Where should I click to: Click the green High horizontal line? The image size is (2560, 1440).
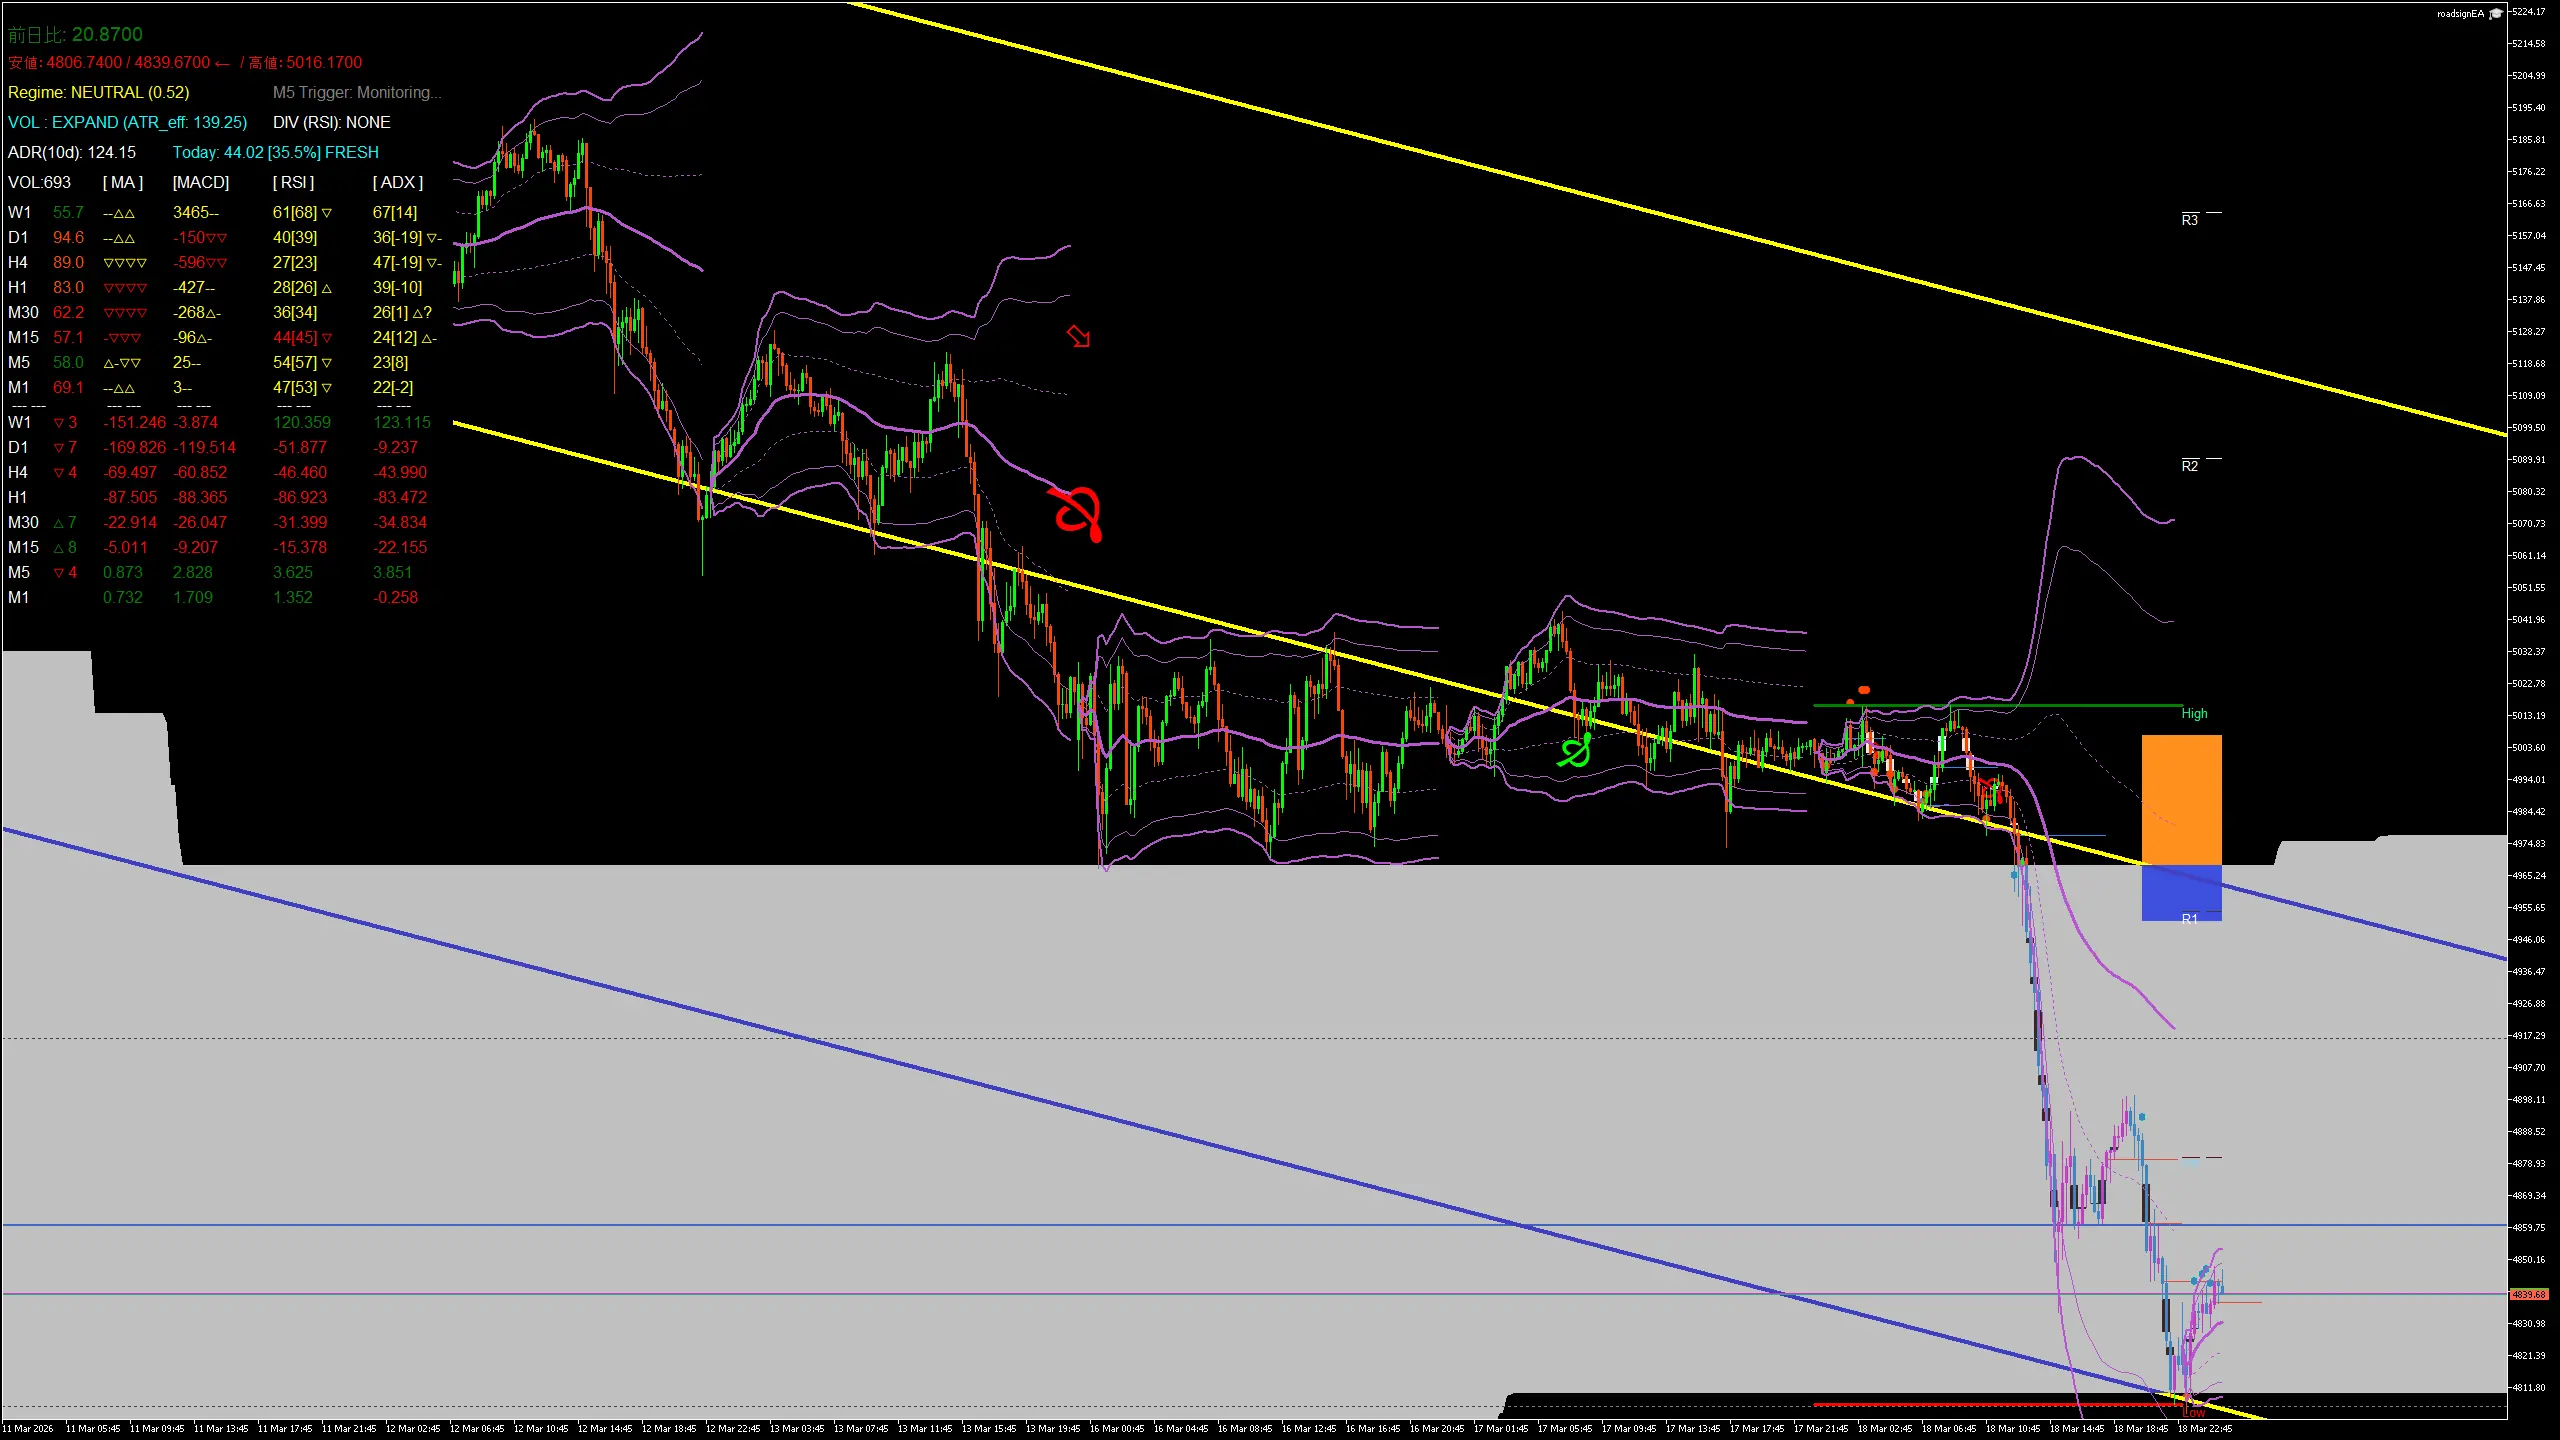[2000, 705]
